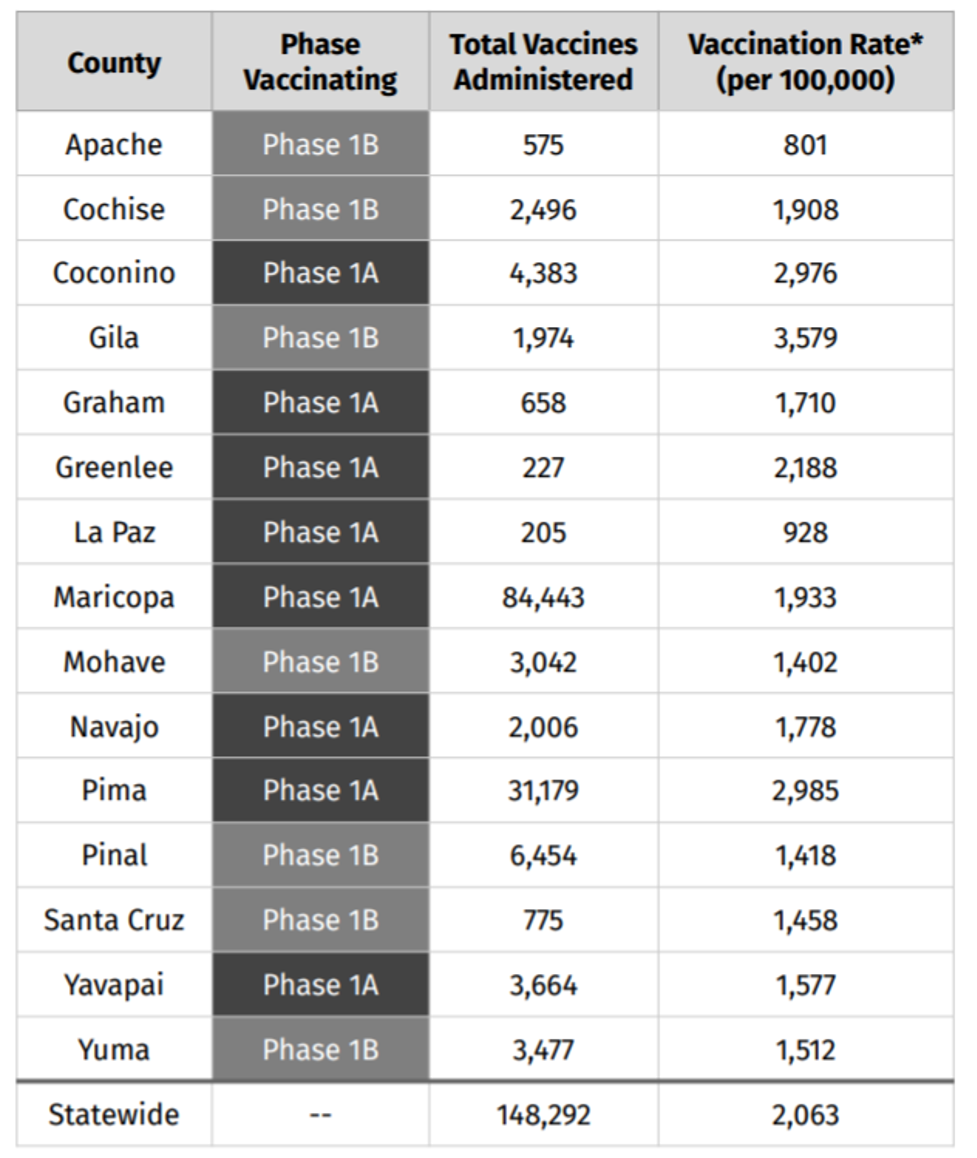Screen dimensions: 977x1158
Task: Click the Vaccination Rate column header
Action: click(x=805, y=63)
